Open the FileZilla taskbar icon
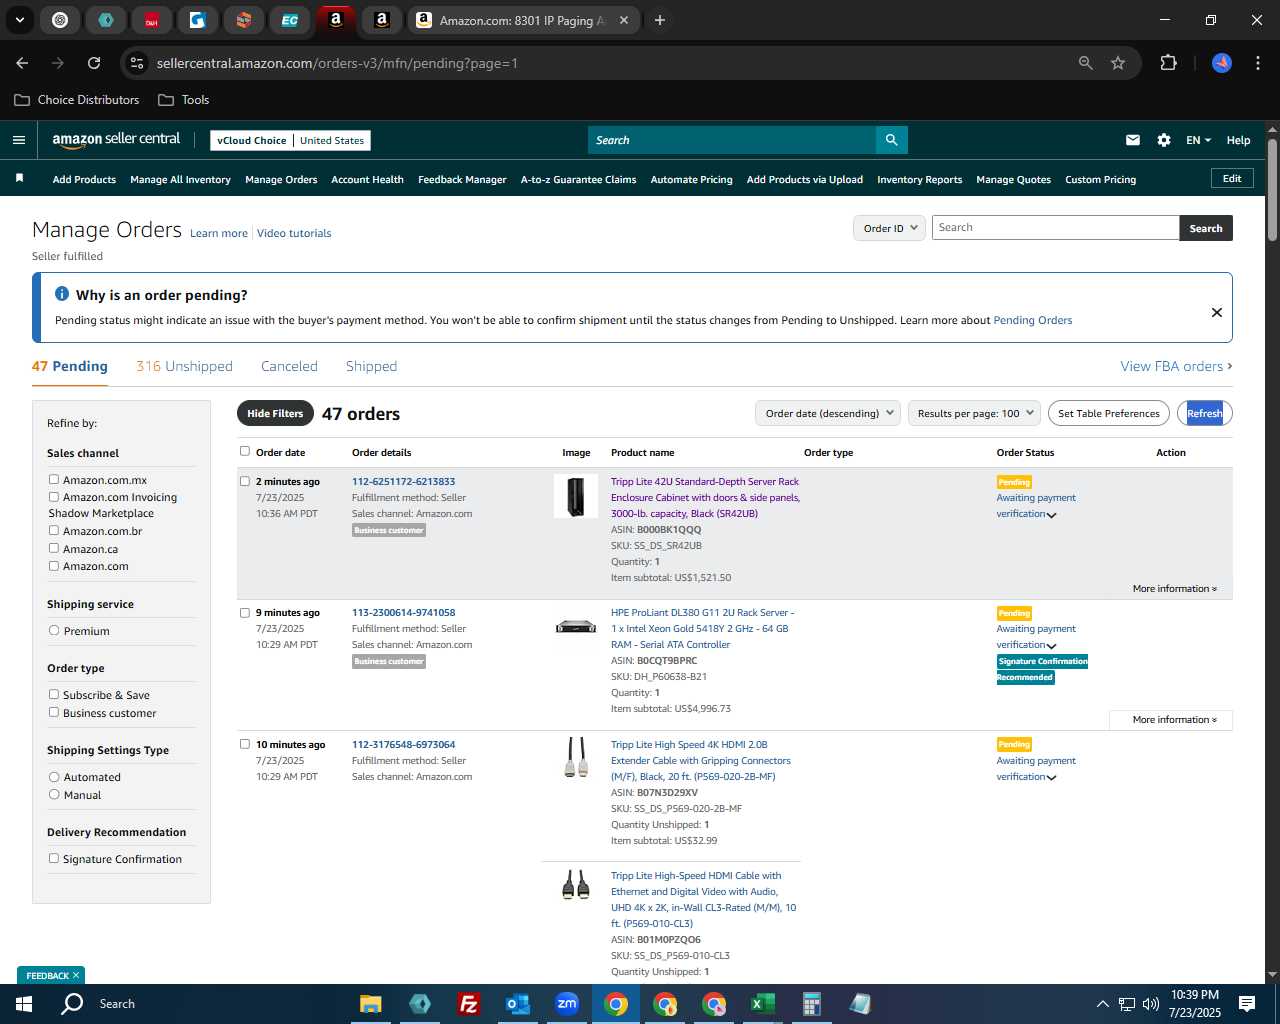Screen dimensions: 1280x1024 tap(468, 1004)
